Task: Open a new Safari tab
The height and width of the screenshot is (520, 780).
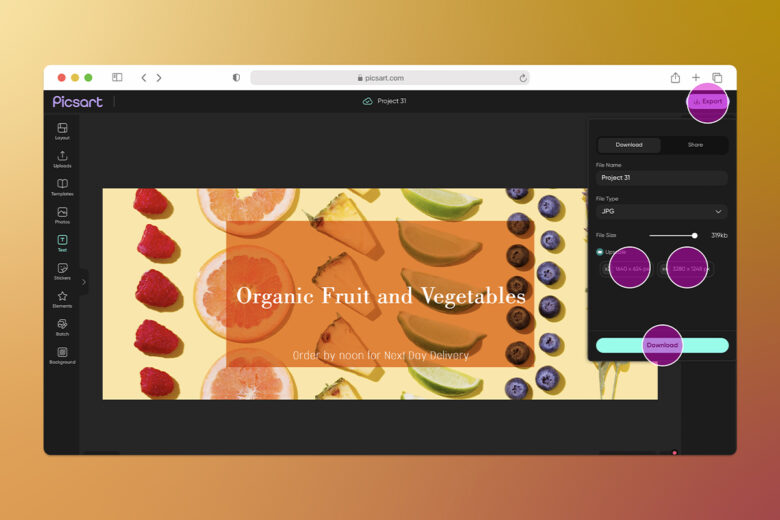Action: [x=696, y=77]
